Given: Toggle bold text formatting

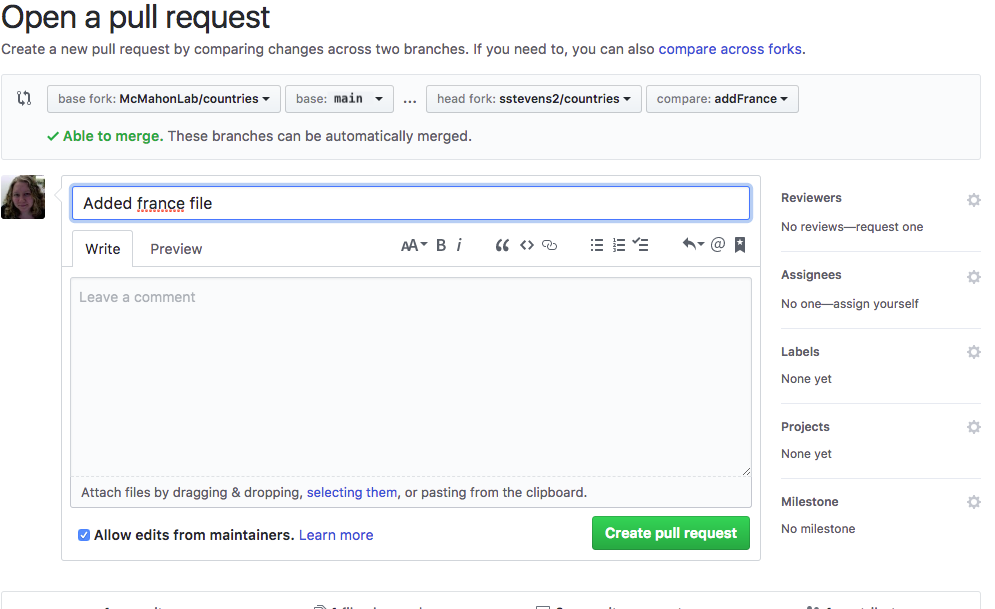Looking at the screenshot, I should [x=441, y=245].
